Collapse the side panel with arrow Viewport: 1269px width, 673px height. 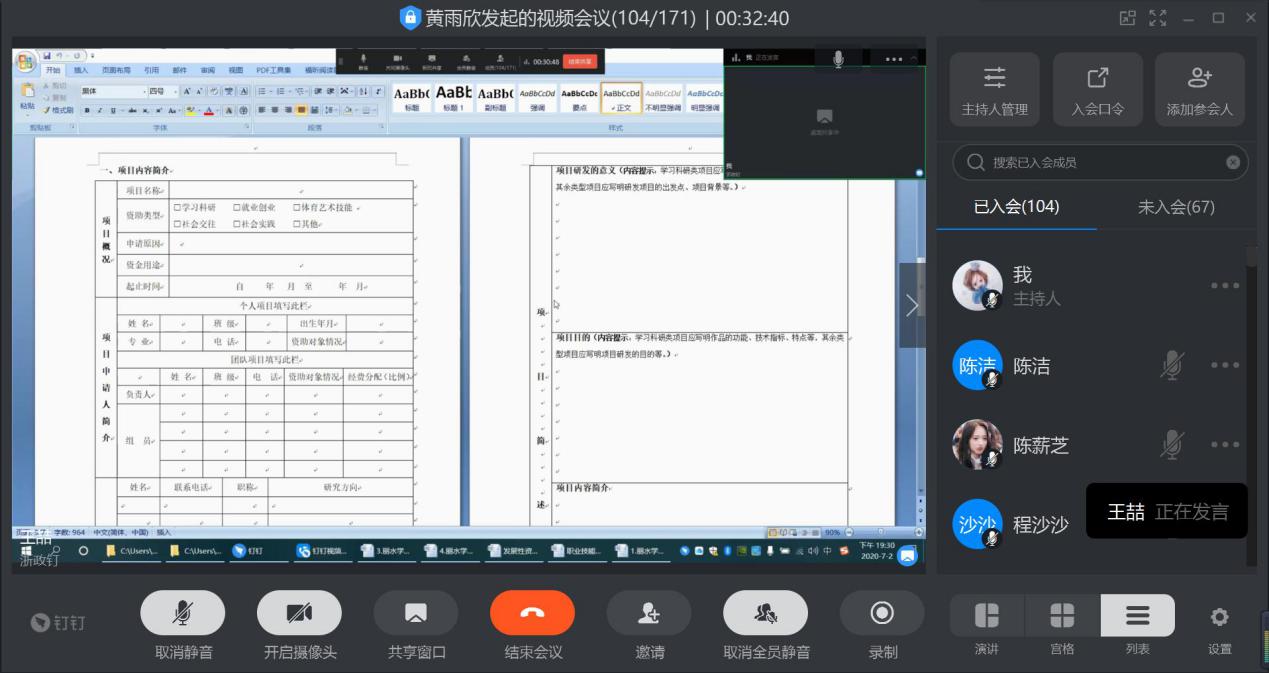911,305
